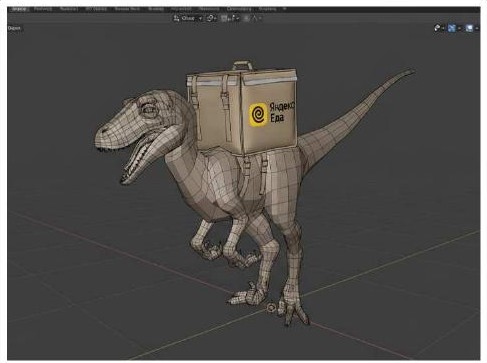Toggle viewport gizmos button
487x363 pixels.
pos(451,28)
